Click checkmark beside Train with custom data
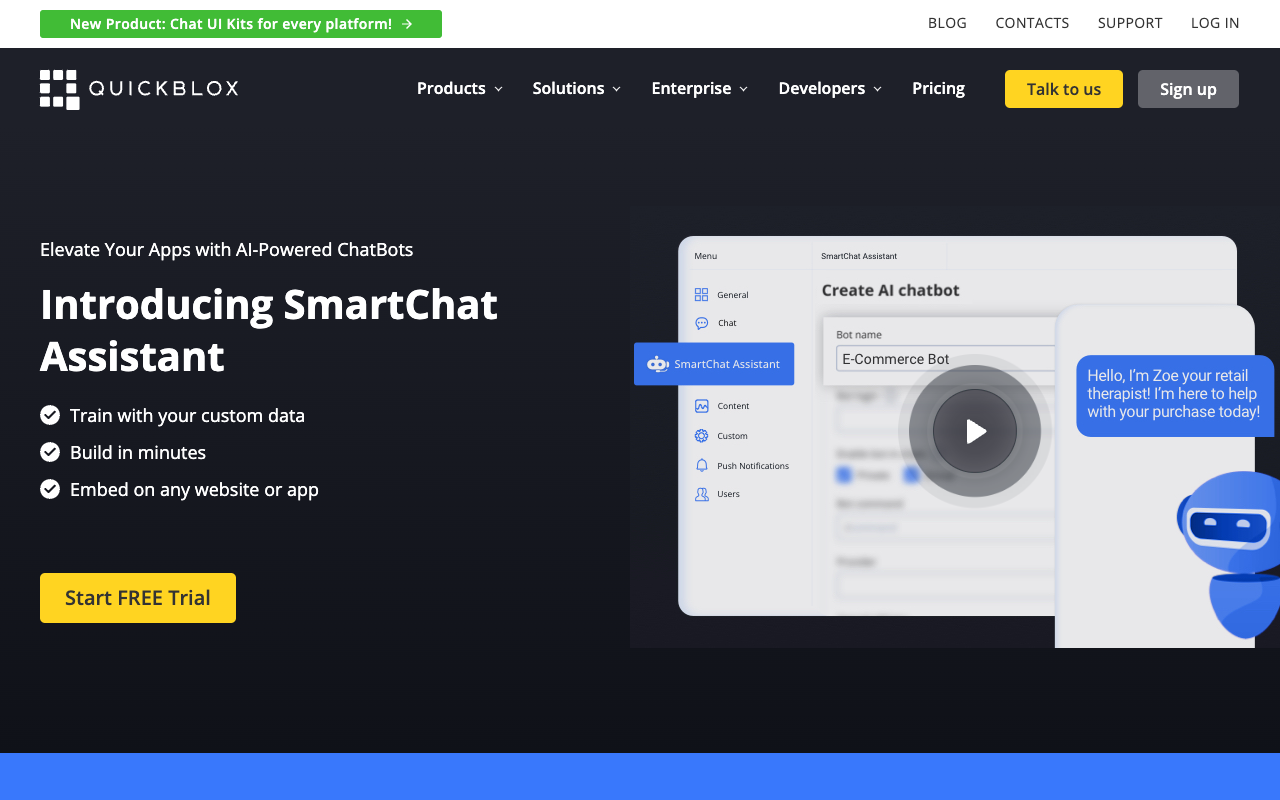Viewport: 1280px width, 800px height. [x=50, y=415]
